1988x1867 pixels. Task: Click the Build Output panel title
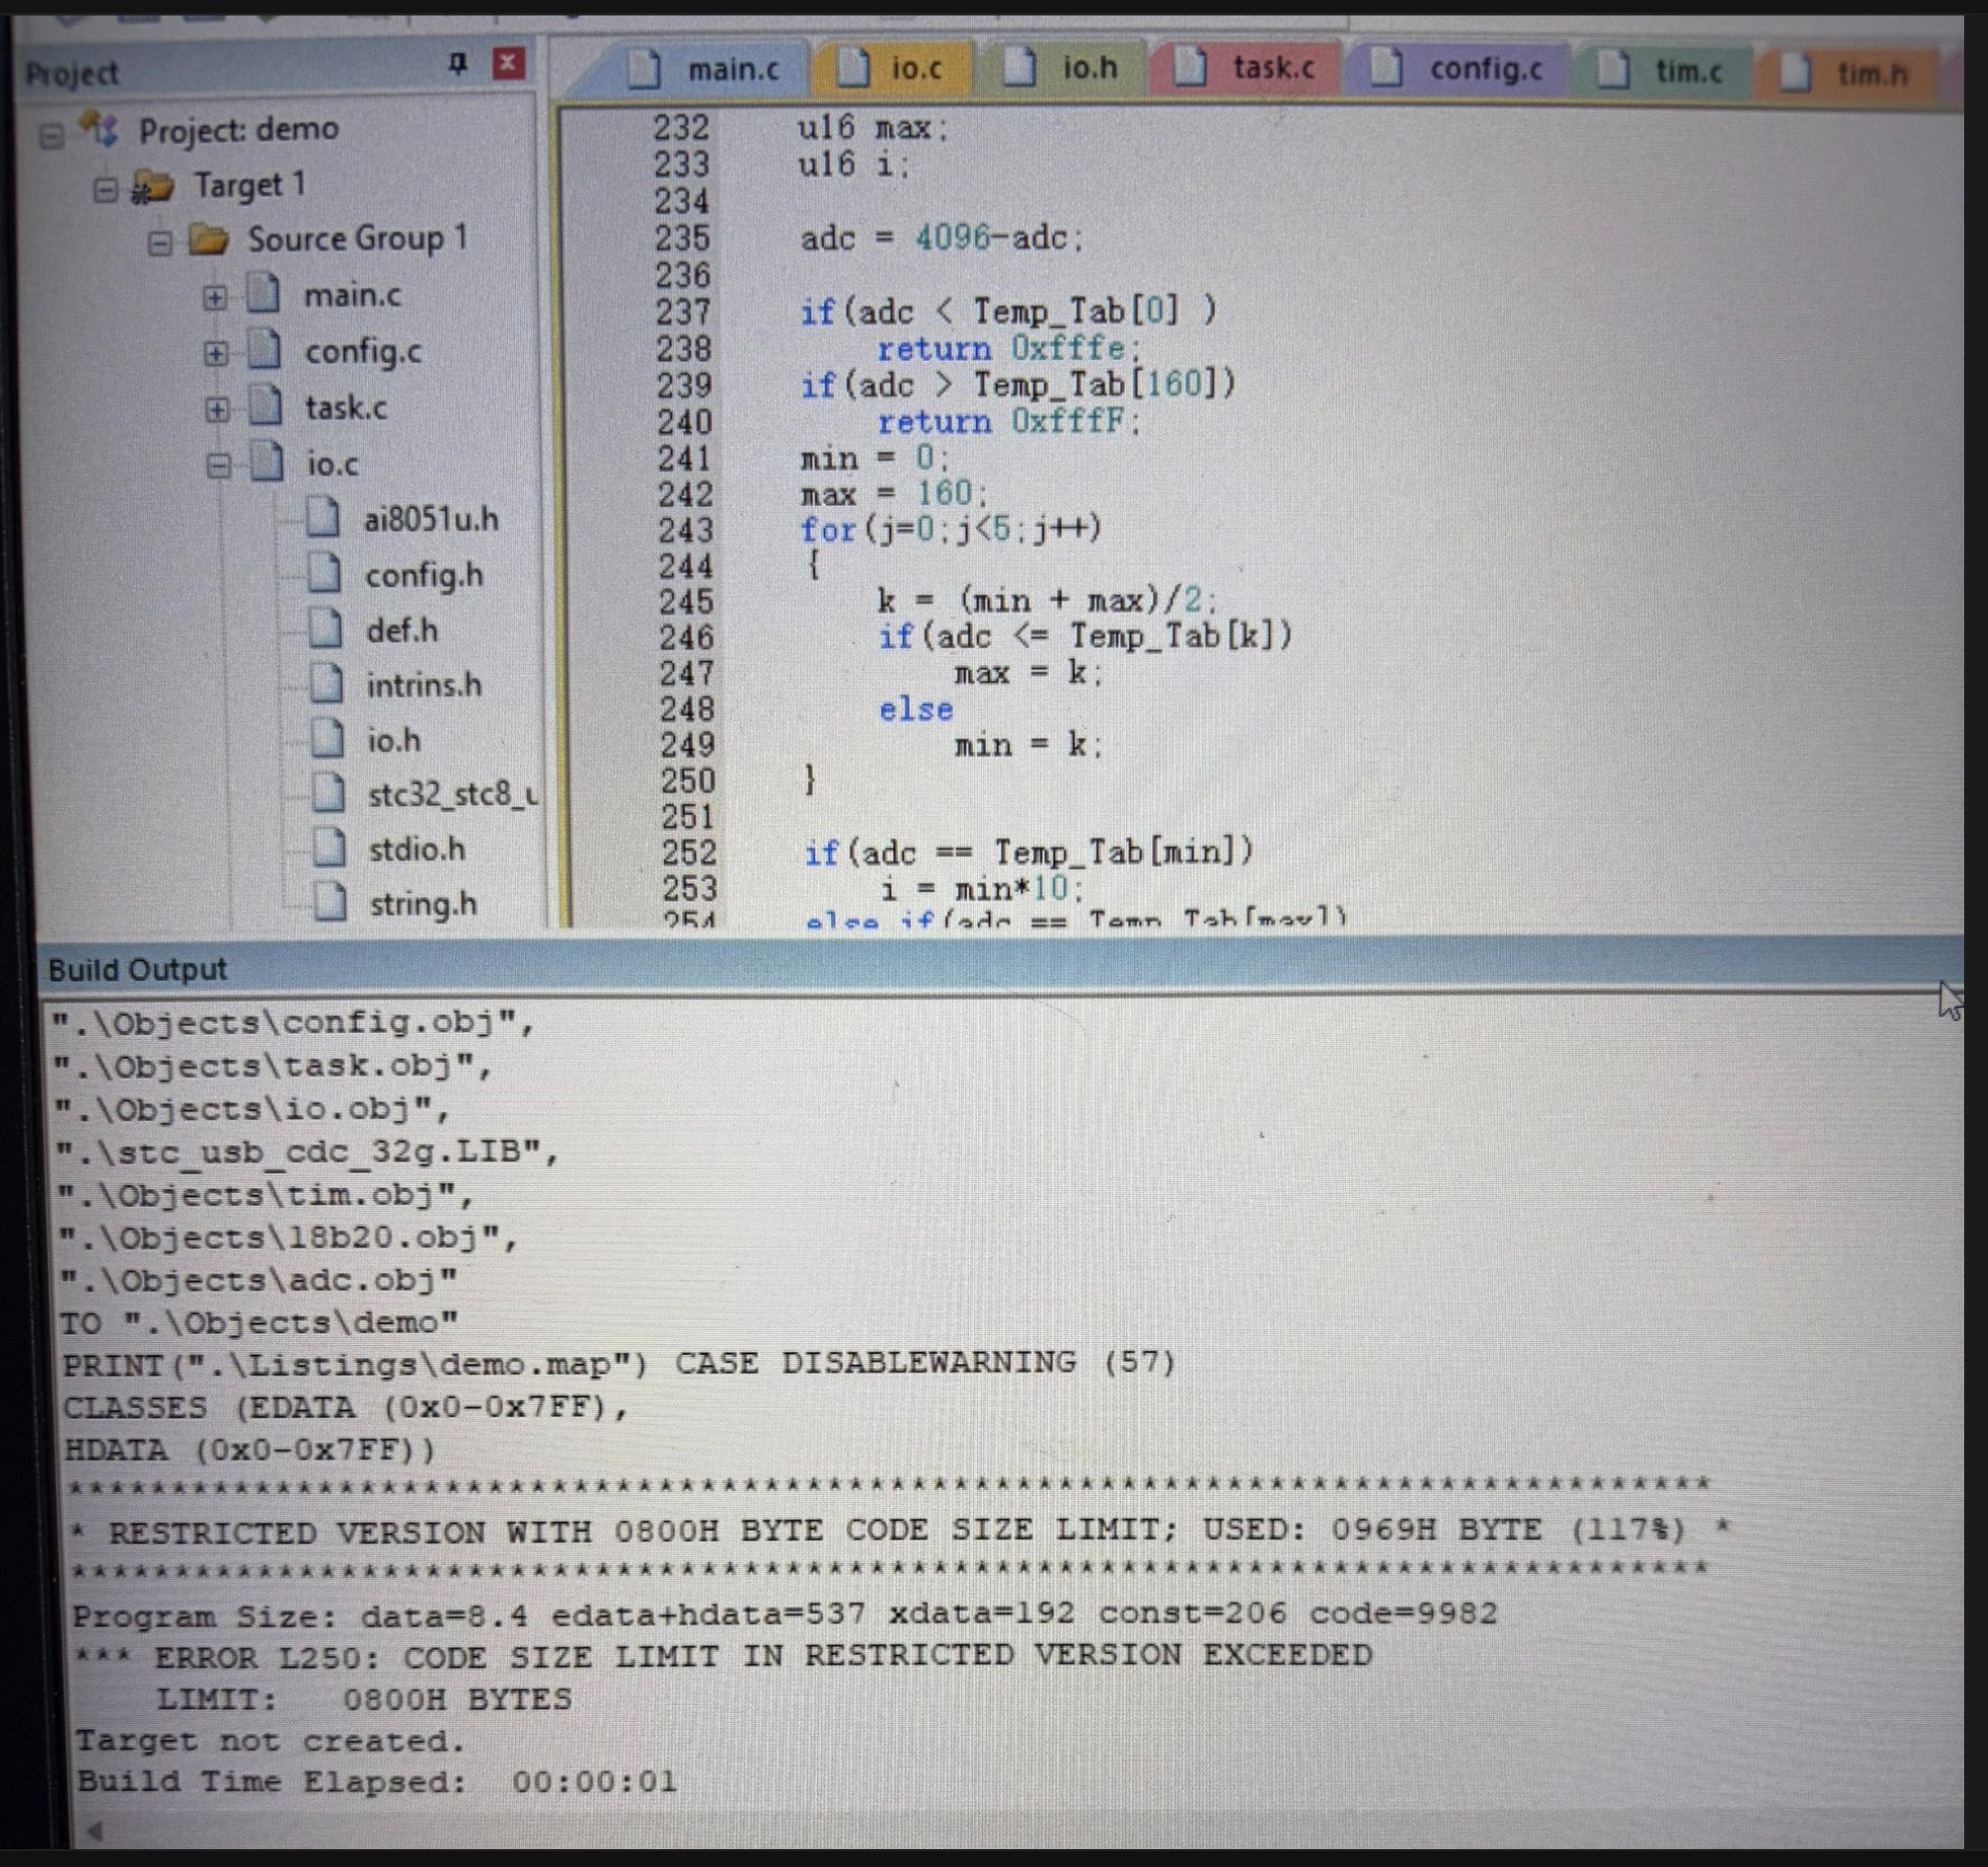137,969
